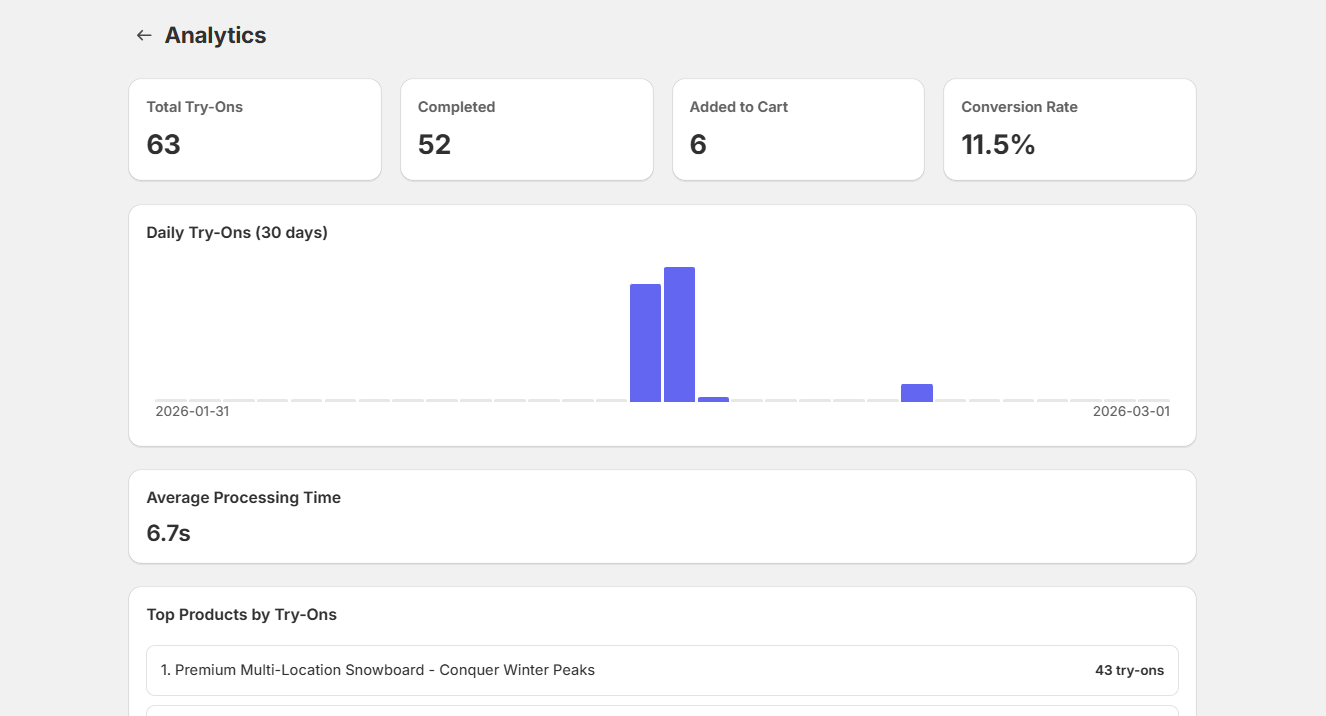
Task: Click the Conversion Rate card
Action: click(x=1069, y=129)
